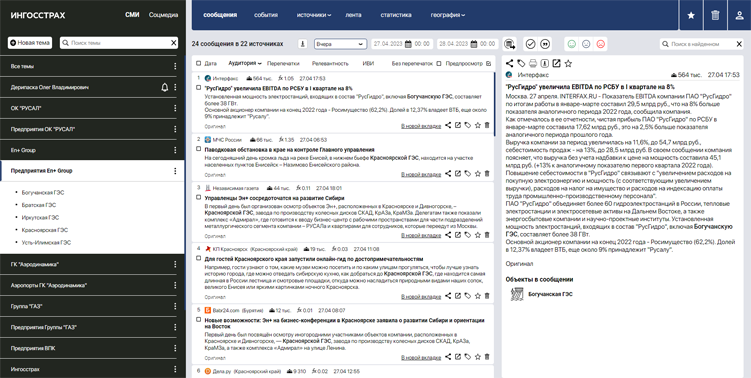Image resolution: width=751 pixels, height=378 pixels.
Task: Open Аудитория sort dropdown
Action: [245, 63]
